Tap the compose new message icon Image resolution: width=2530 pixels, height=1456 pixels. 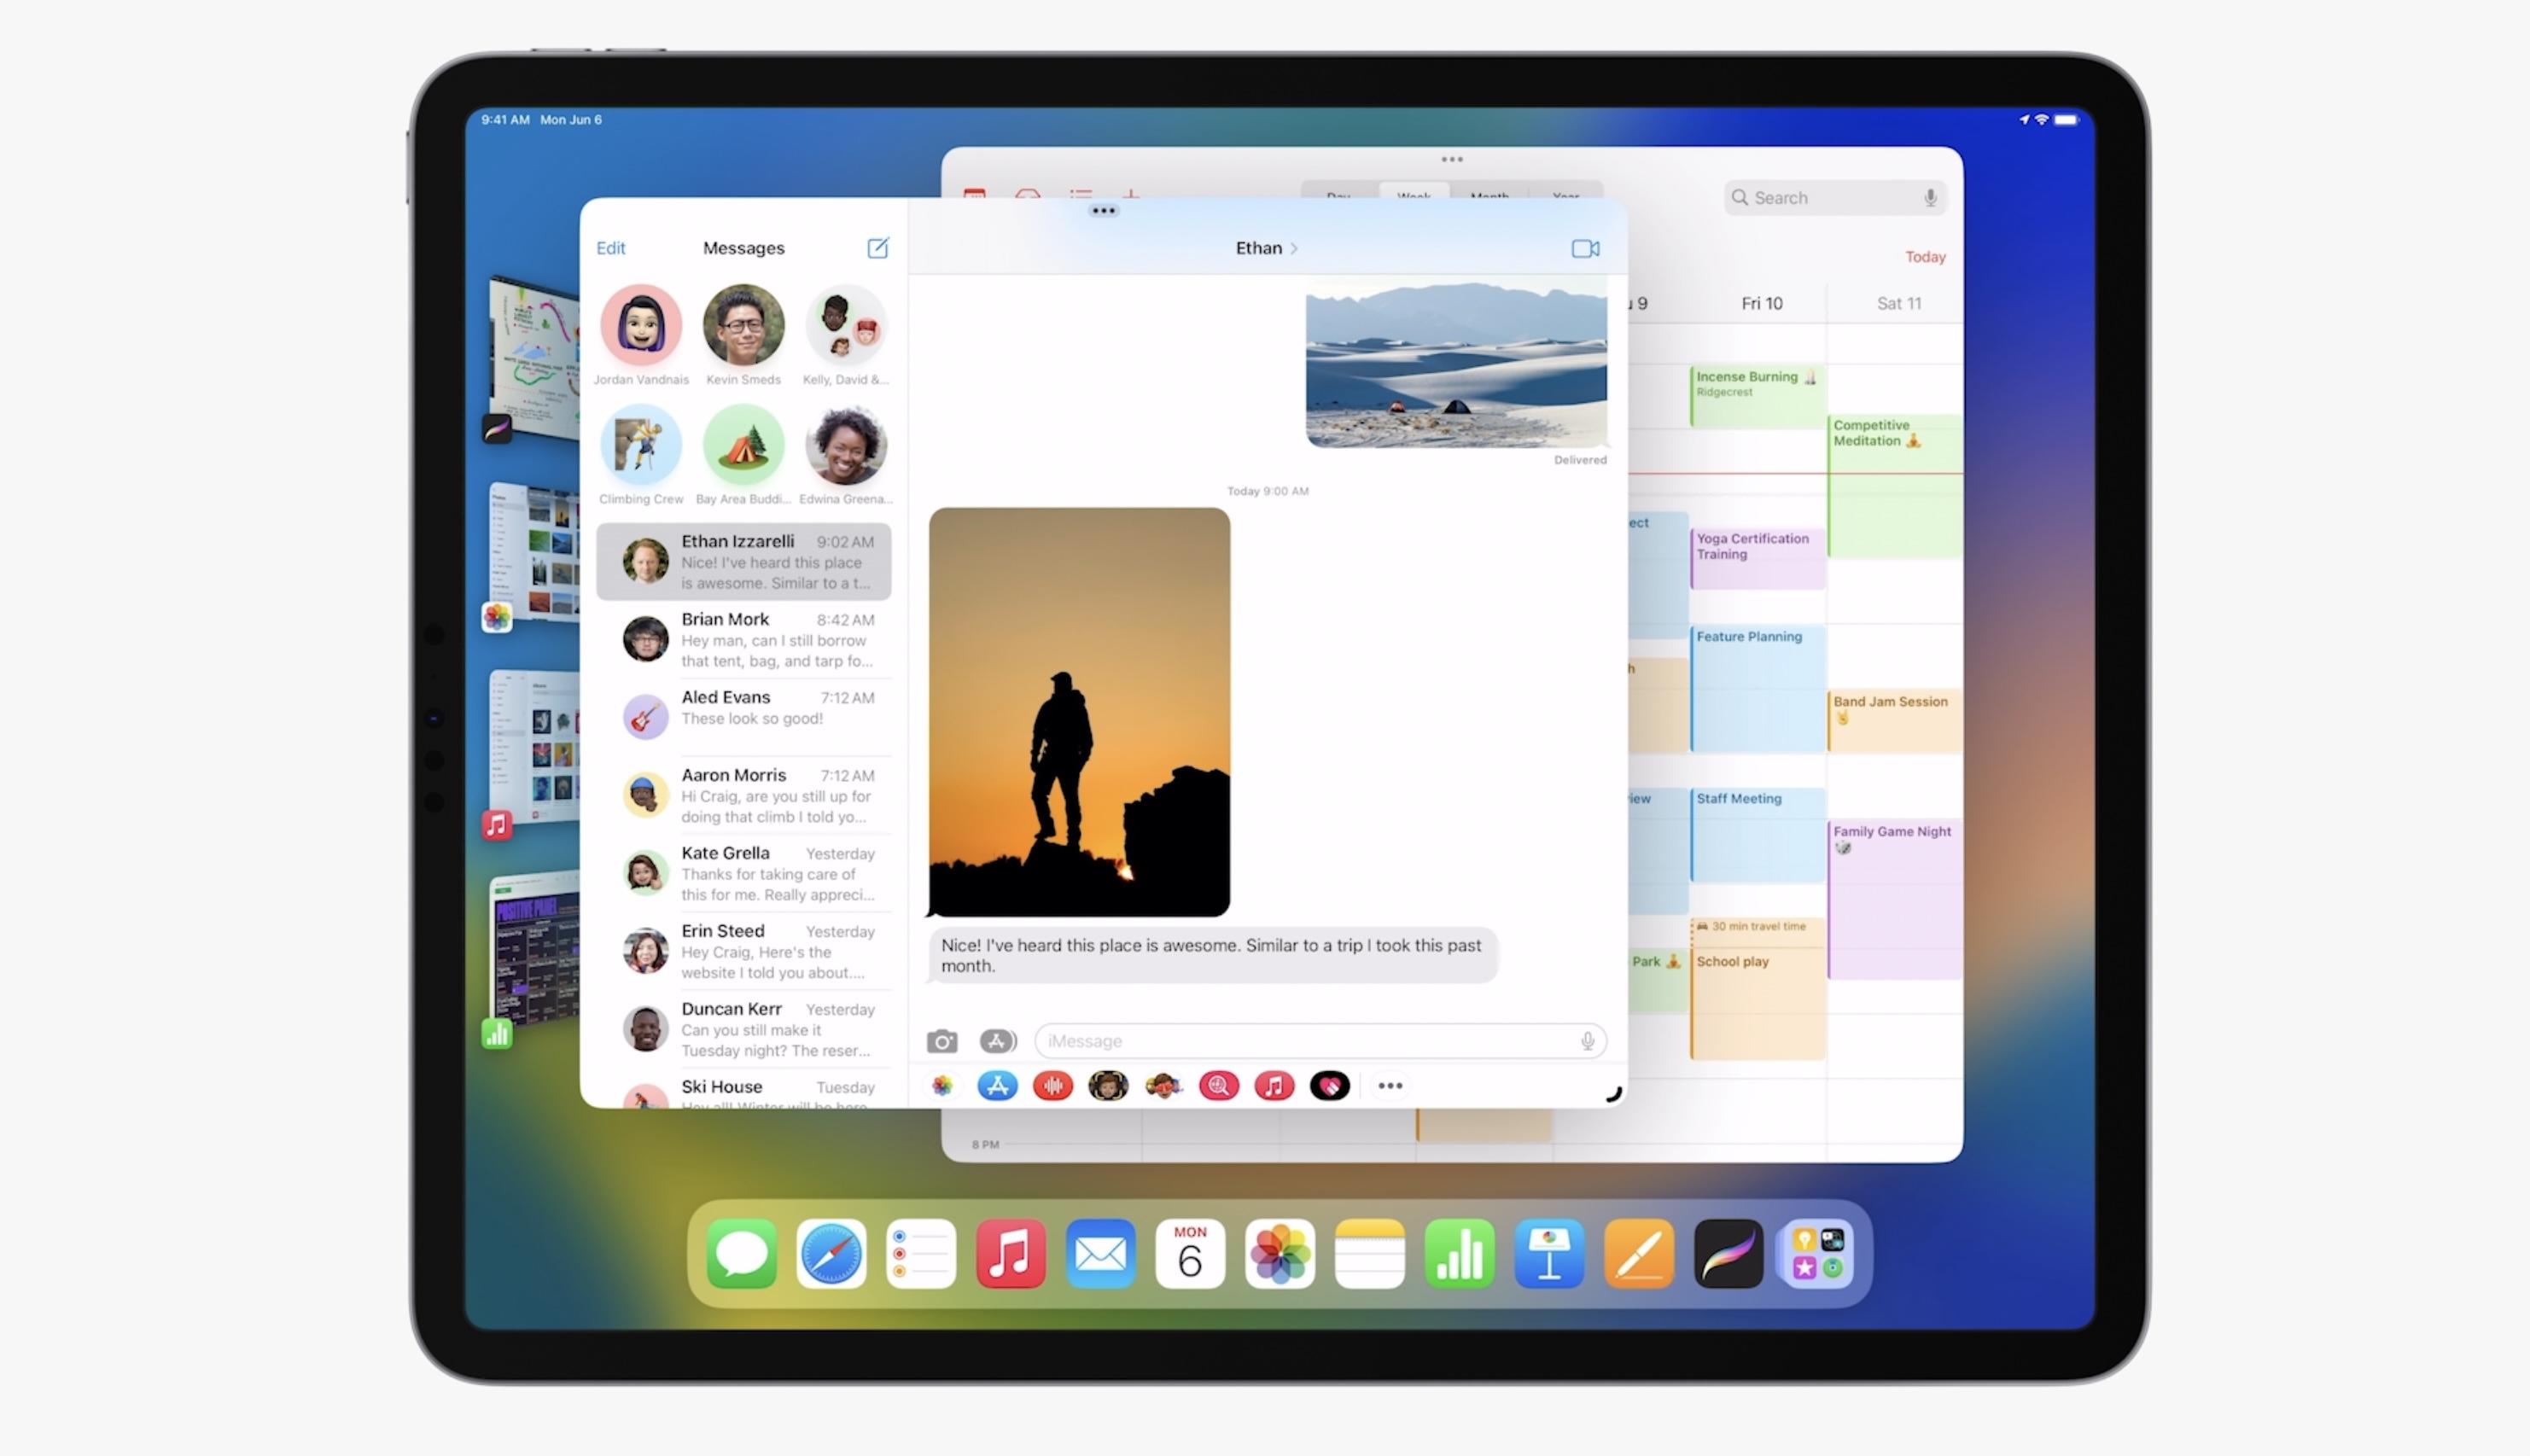tap(877, 248)
